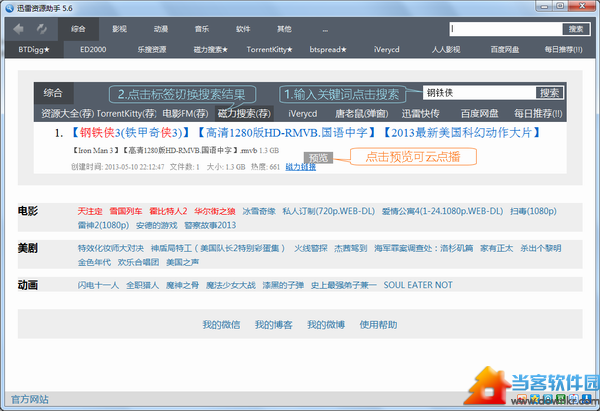The width and height of the screenshot is (600, 411).
Task: Click the 迅雷资源助手 title bar icon
Action: 10,8
